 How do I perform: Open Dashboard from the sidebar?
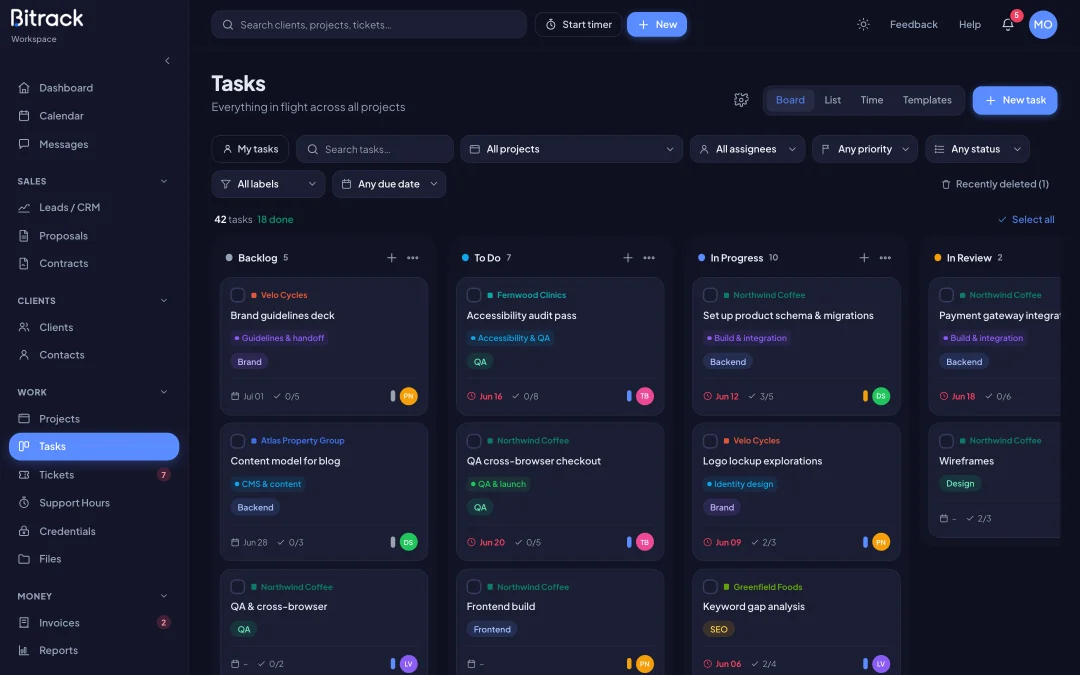click(94, 87)
